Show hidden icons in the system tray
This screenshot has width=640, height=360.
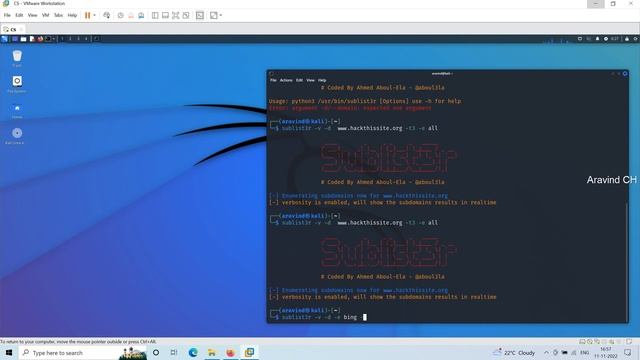click(x=546, y=353)
